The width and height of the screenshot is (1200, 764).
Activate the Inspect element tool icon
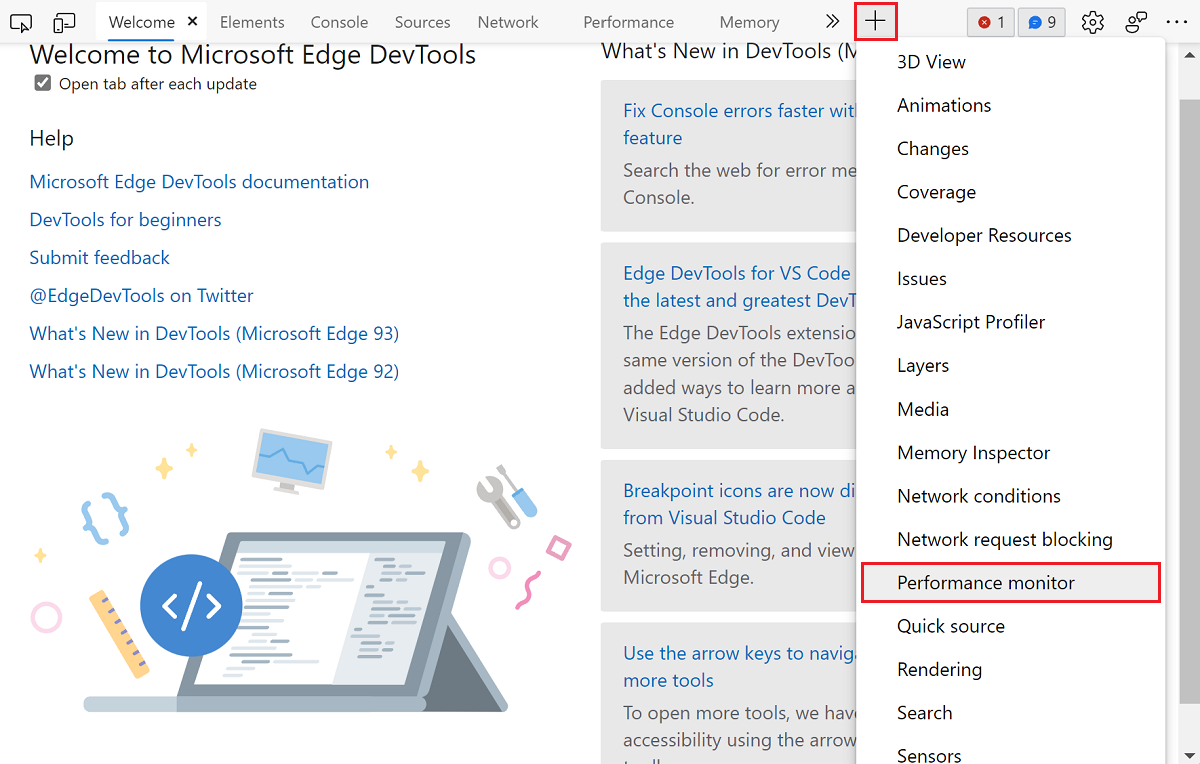[21, 22]
